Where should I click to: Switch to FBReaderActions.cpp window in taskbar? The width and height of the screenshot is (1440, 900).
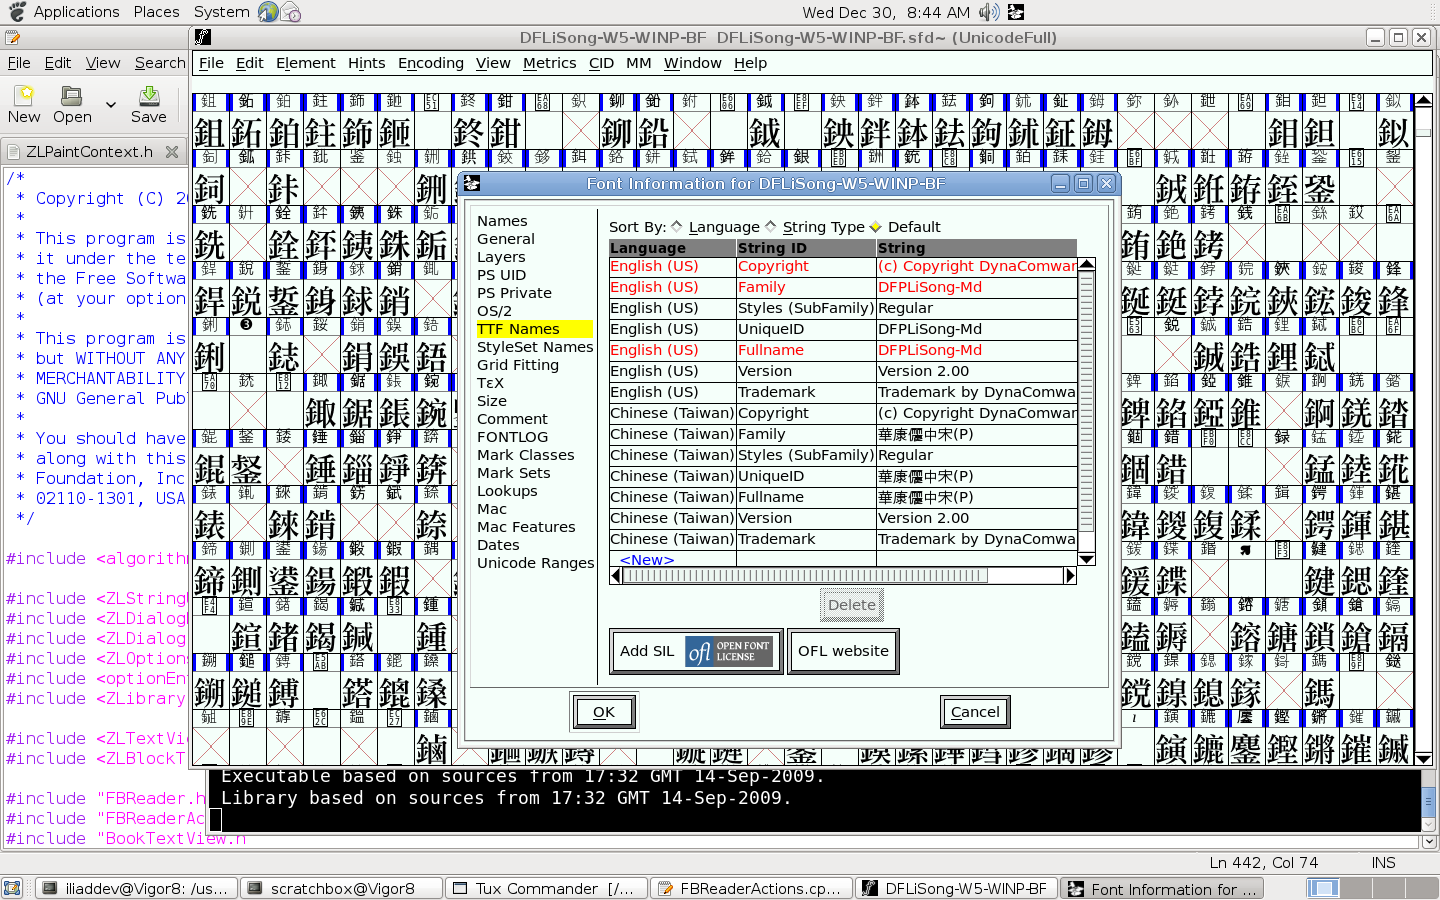click(x=751, y=888)
